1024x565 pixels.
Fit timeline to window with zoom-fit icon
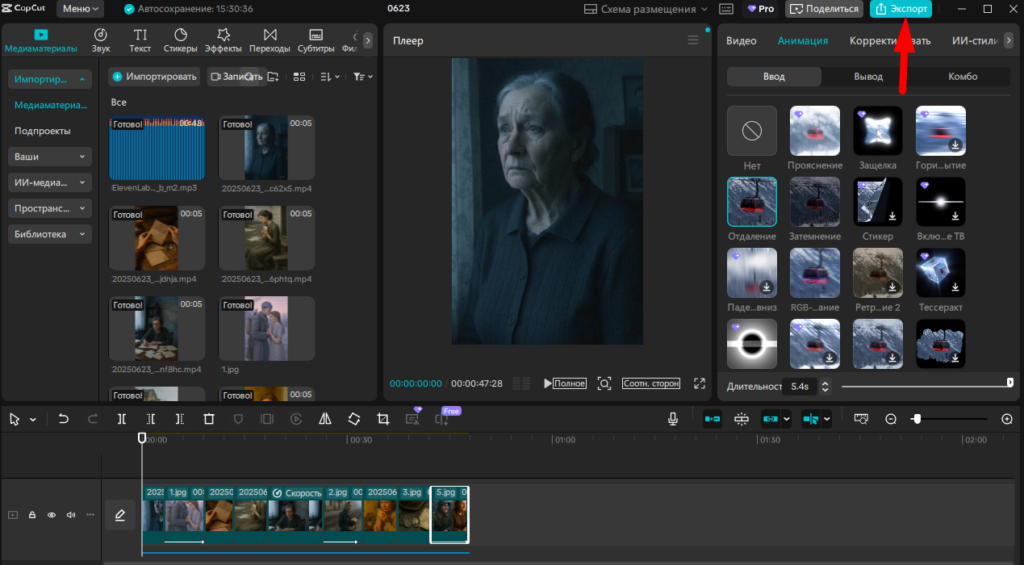861,419
